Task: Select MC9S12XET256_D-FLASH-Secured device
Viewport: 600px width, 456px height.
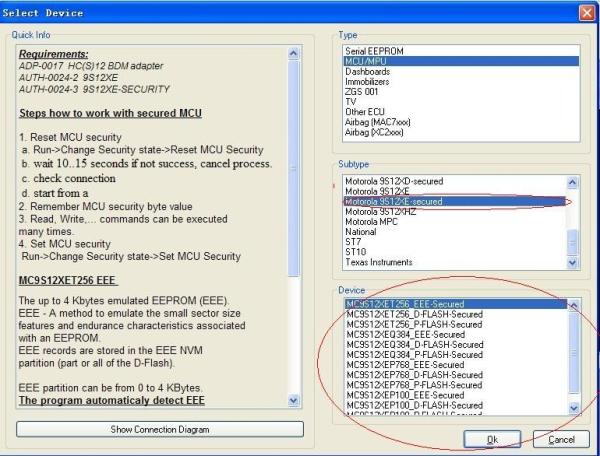Action: click(455, 314)
